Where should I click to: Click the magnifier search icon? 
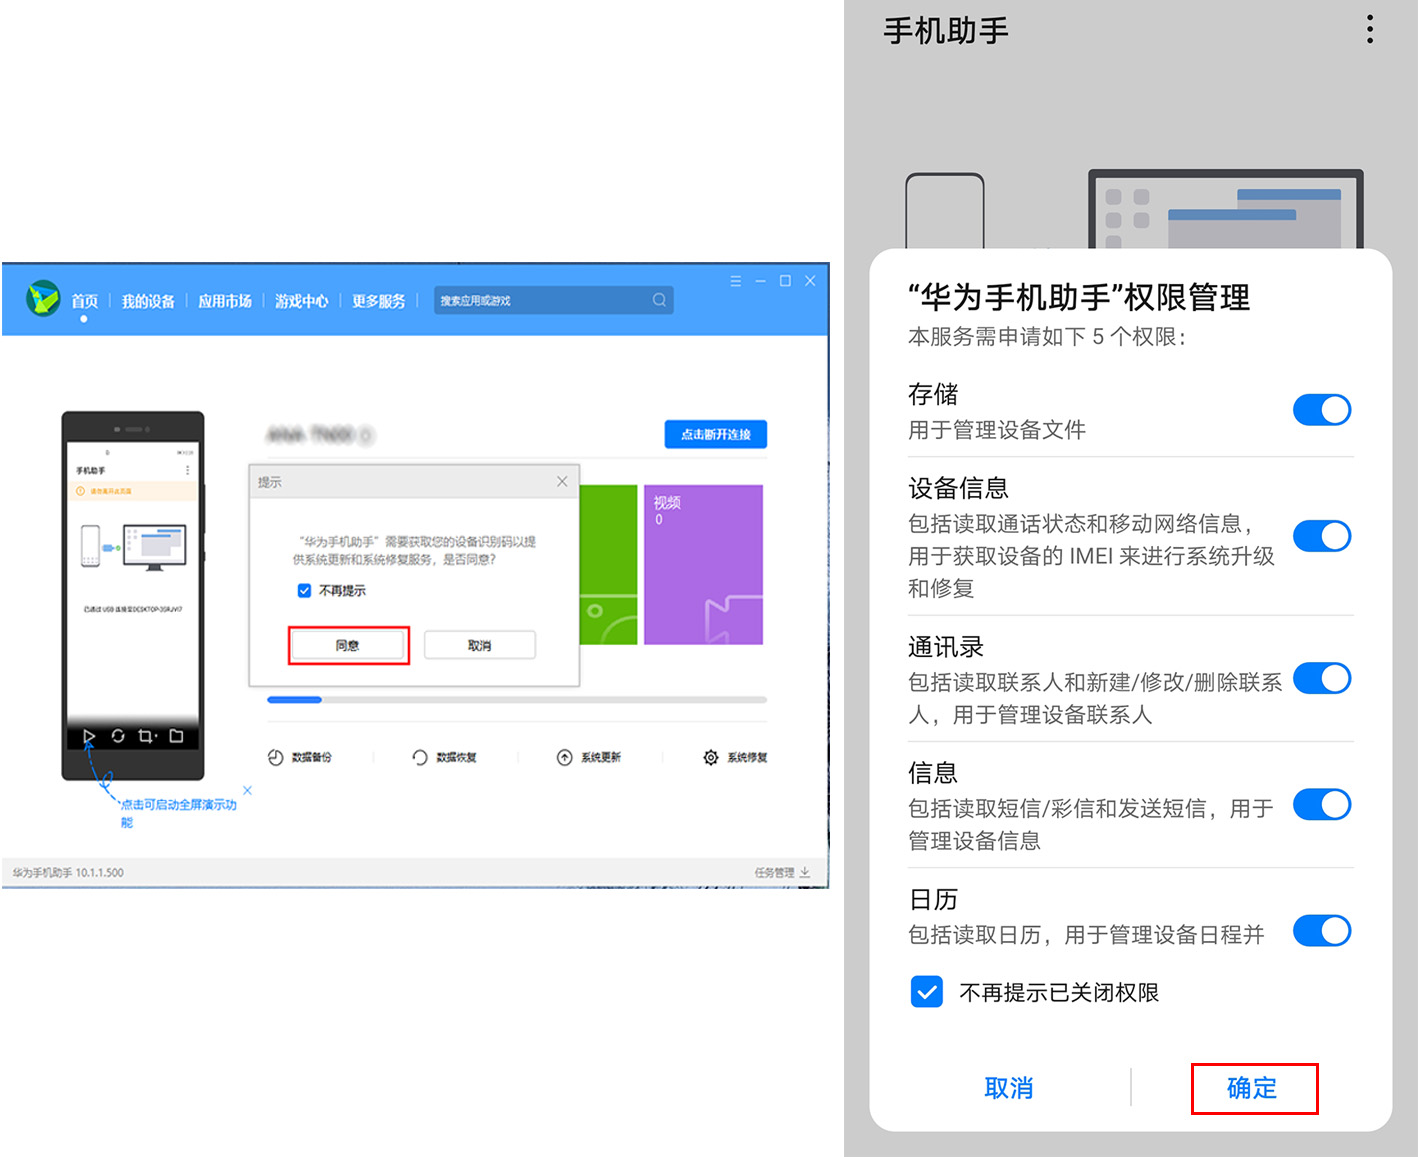pos(659,300)
